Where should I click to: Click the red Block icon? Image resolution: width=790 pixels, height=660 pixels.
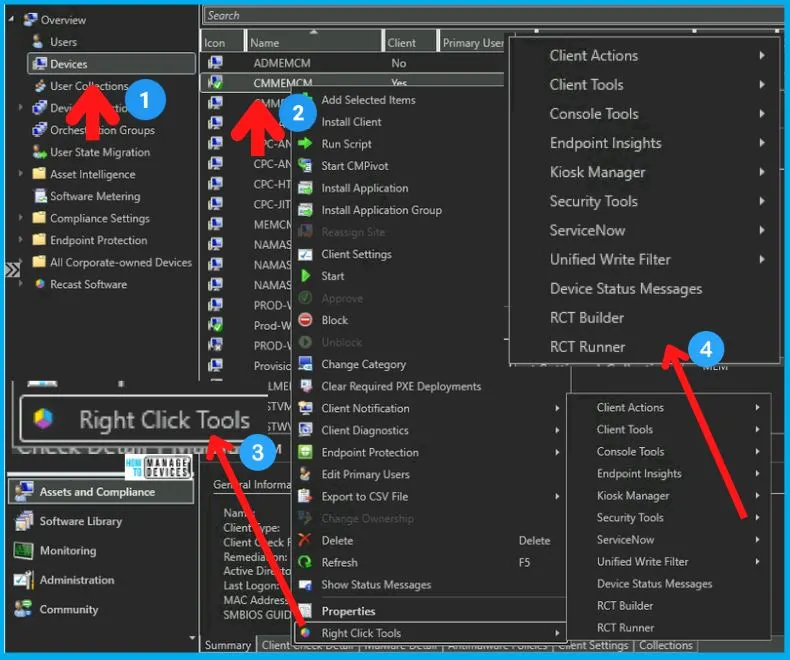tap(305, 320)
